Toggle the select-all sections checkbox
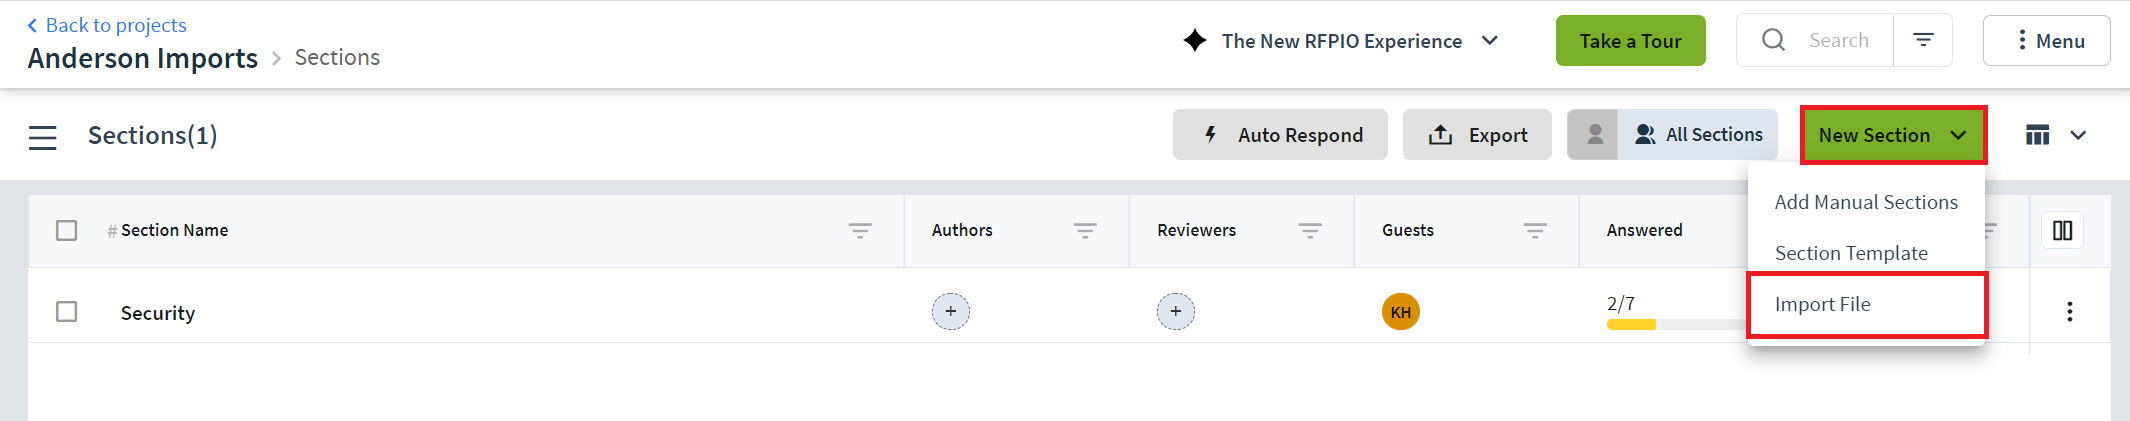This screenshot has width=2130, height=421. coord(67,231)
